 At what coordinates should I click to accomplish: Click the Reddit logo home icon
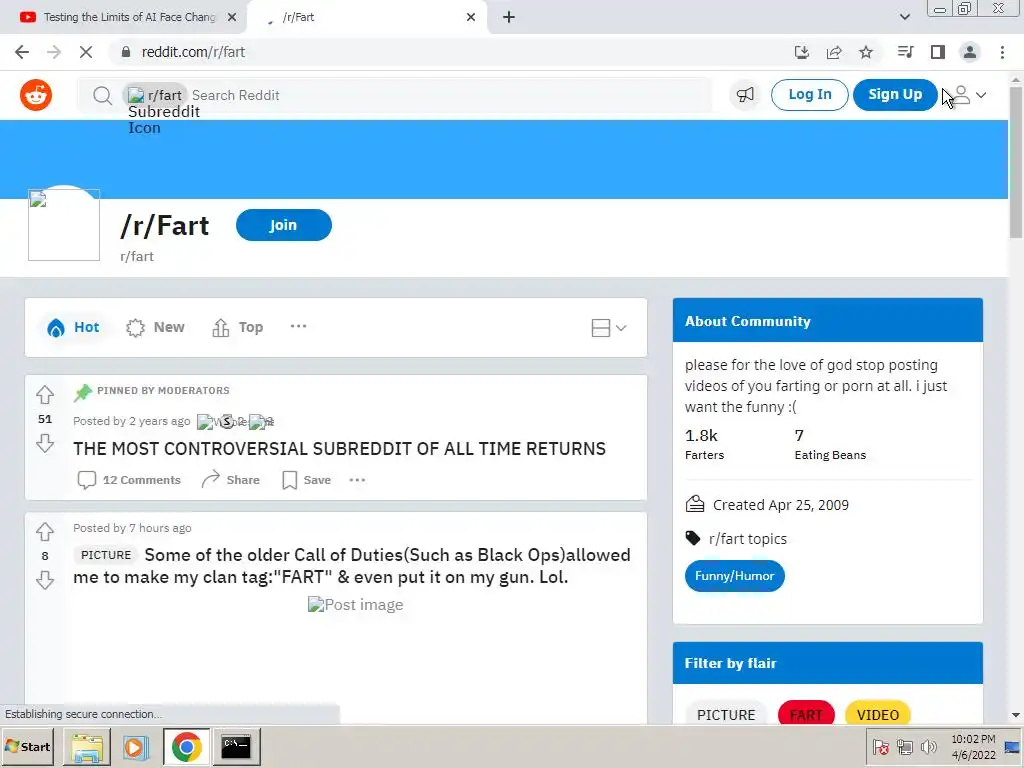[36, 95]
